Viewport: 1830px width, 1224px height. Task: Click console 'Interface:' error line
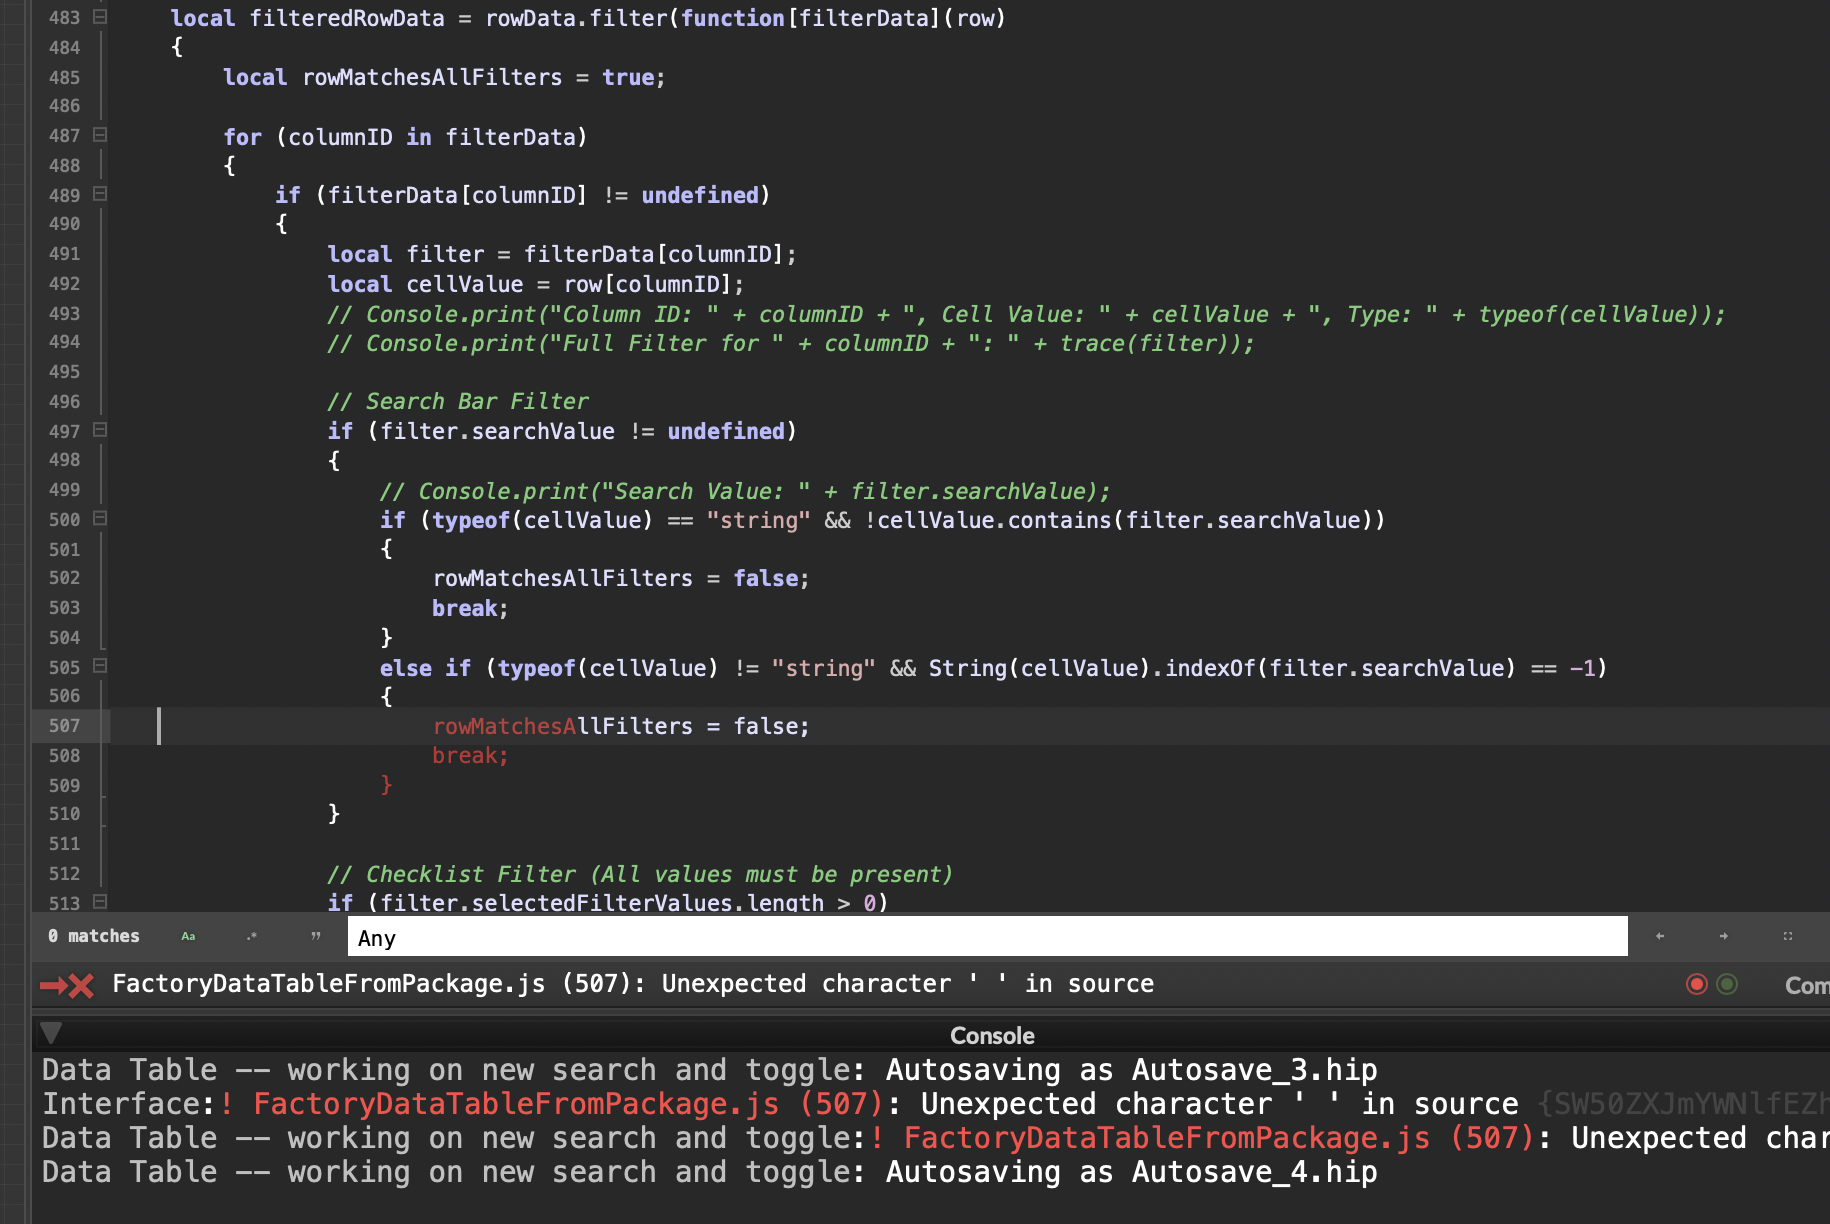(x=935, y=1104)
